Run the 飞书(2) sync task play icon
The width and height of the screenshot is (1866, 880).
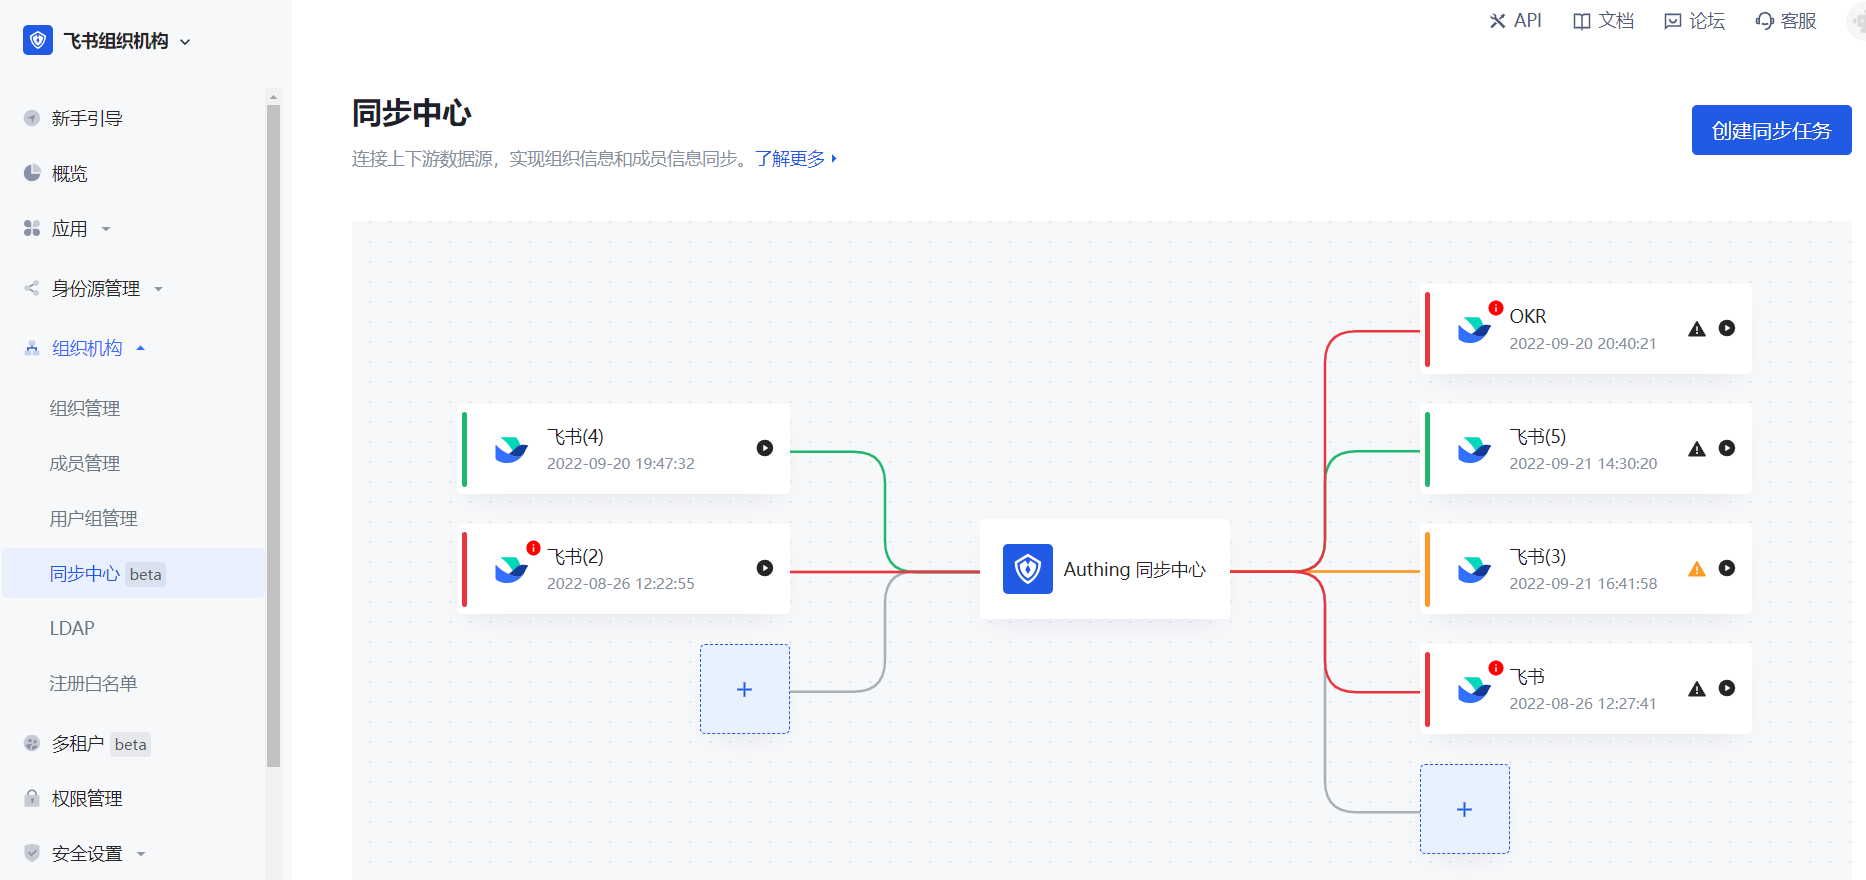(x=764, y=568)
